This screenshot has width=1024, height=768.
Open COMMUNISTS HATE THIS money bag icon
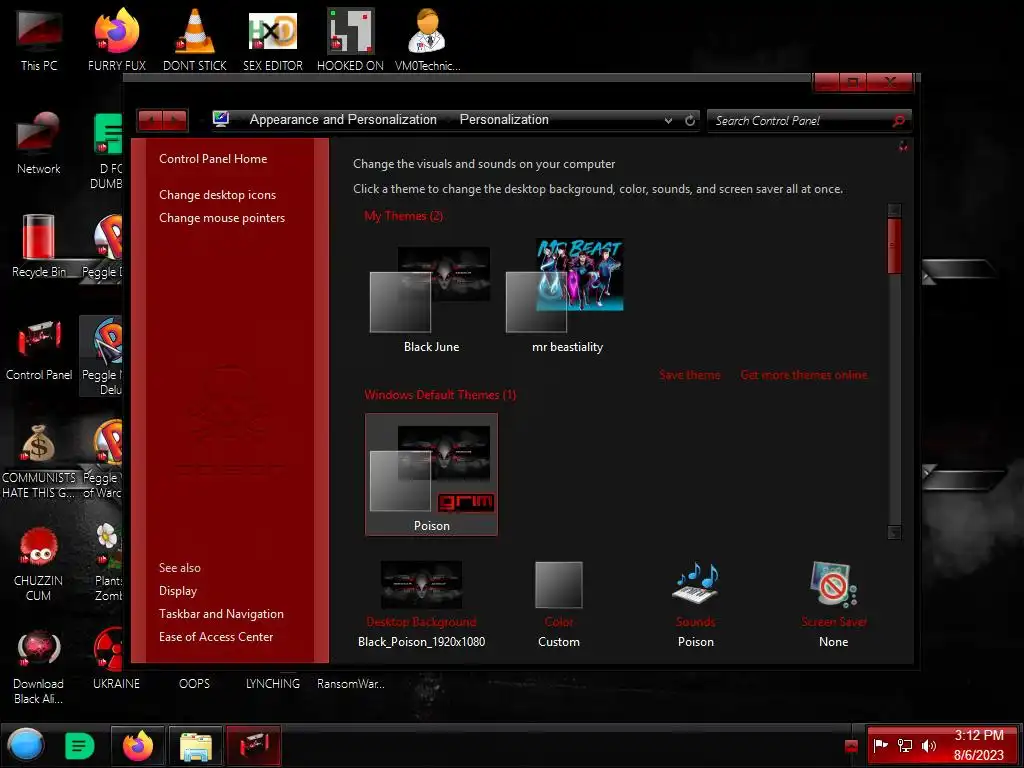(39, 460)
